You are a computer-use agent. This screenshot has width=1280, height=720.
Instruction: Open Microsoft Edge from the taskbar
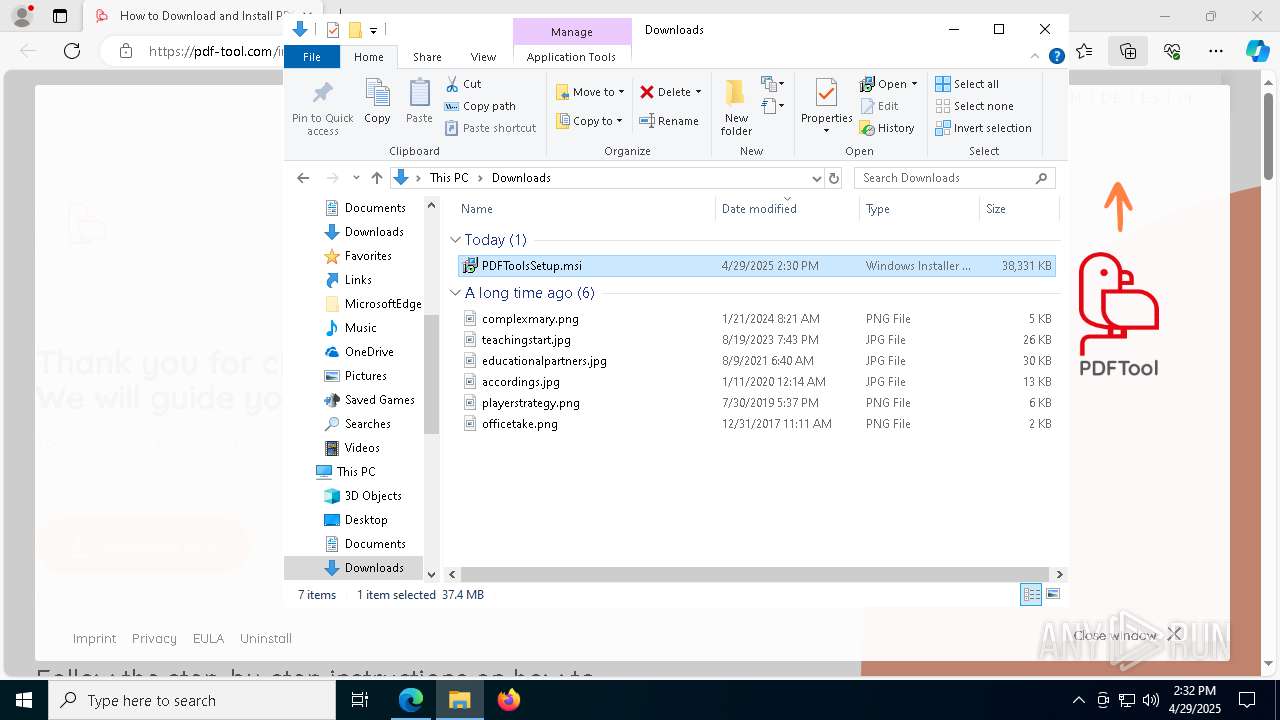(411, 700)
